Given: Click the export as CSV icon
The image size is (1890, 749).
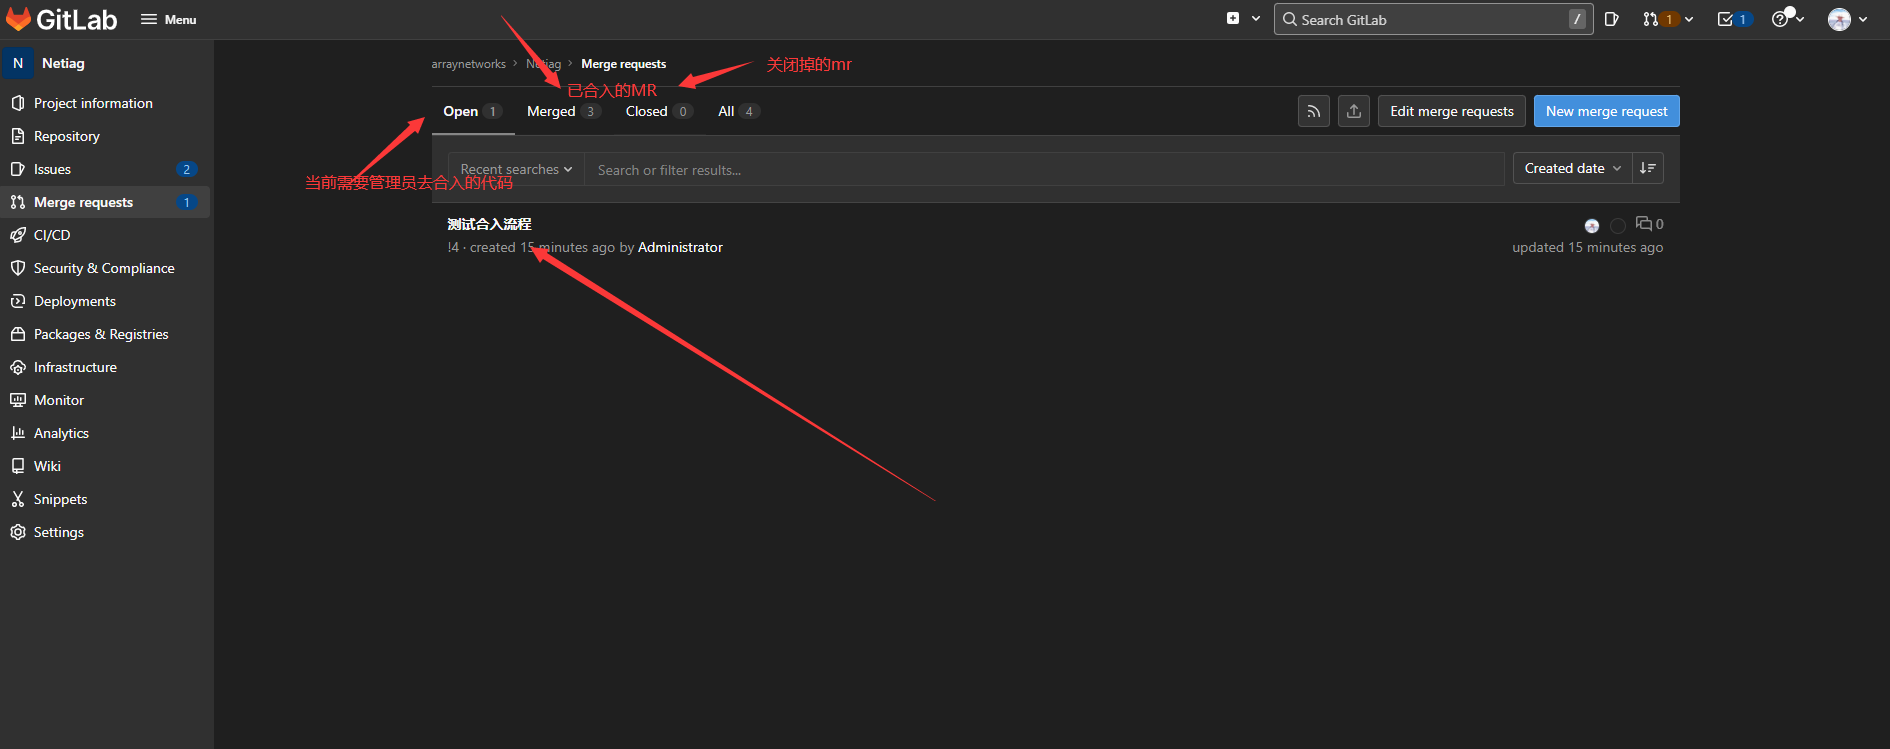Looking at the screenshot, I should point(1354,111).
